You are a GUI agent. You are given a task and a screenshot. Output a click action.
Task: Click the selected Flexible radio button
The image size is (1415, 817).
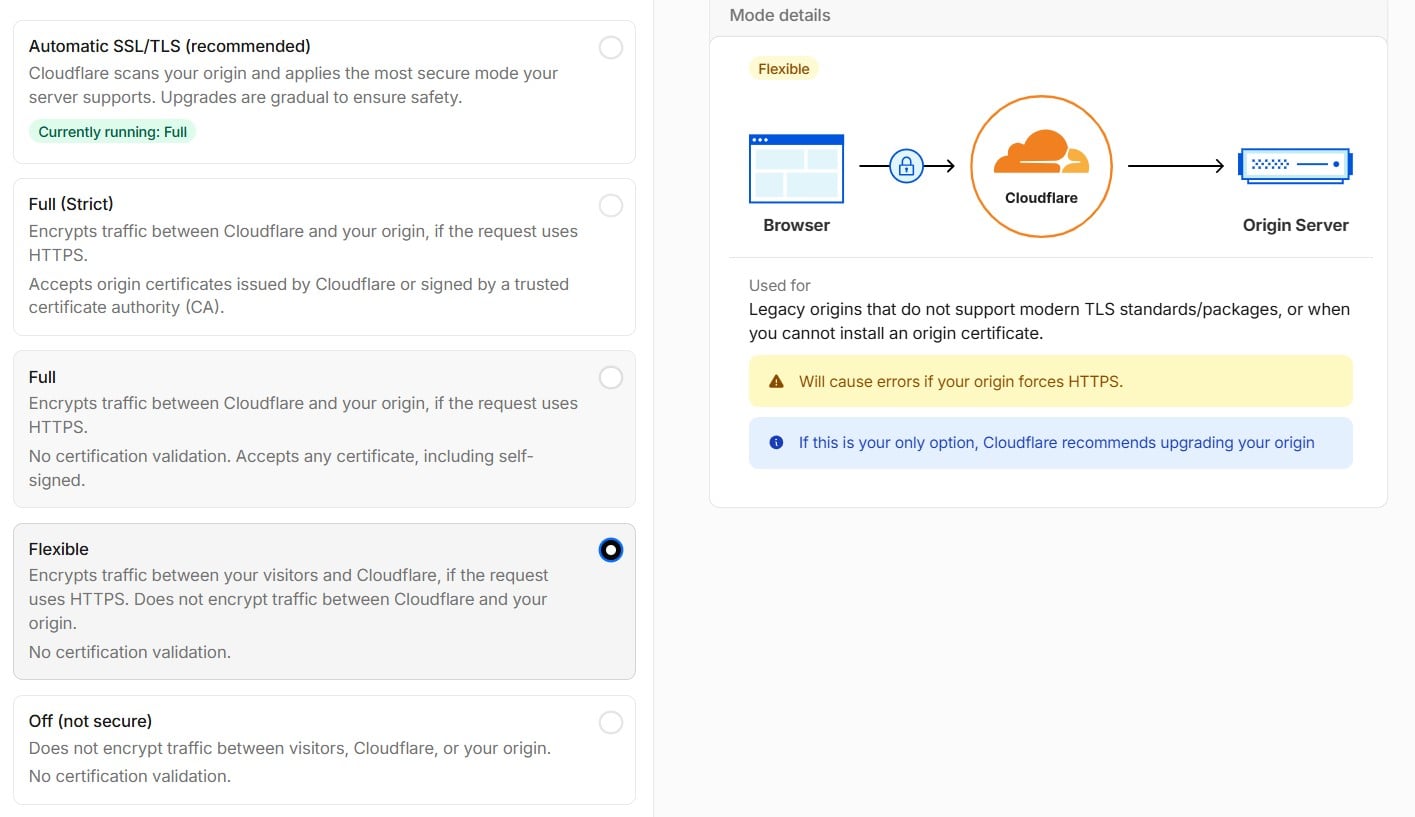coord(610,550)
